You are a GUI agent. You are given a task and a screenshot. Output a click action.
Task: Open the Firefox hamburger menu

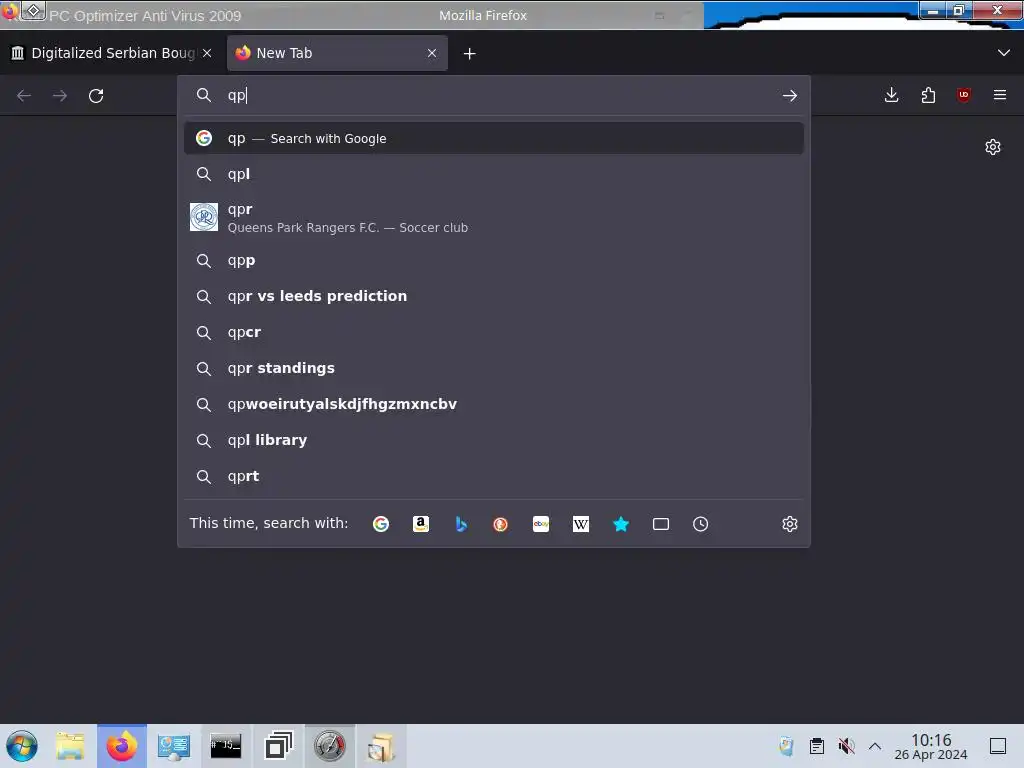pyautogui.click(x=1000, y=95)
